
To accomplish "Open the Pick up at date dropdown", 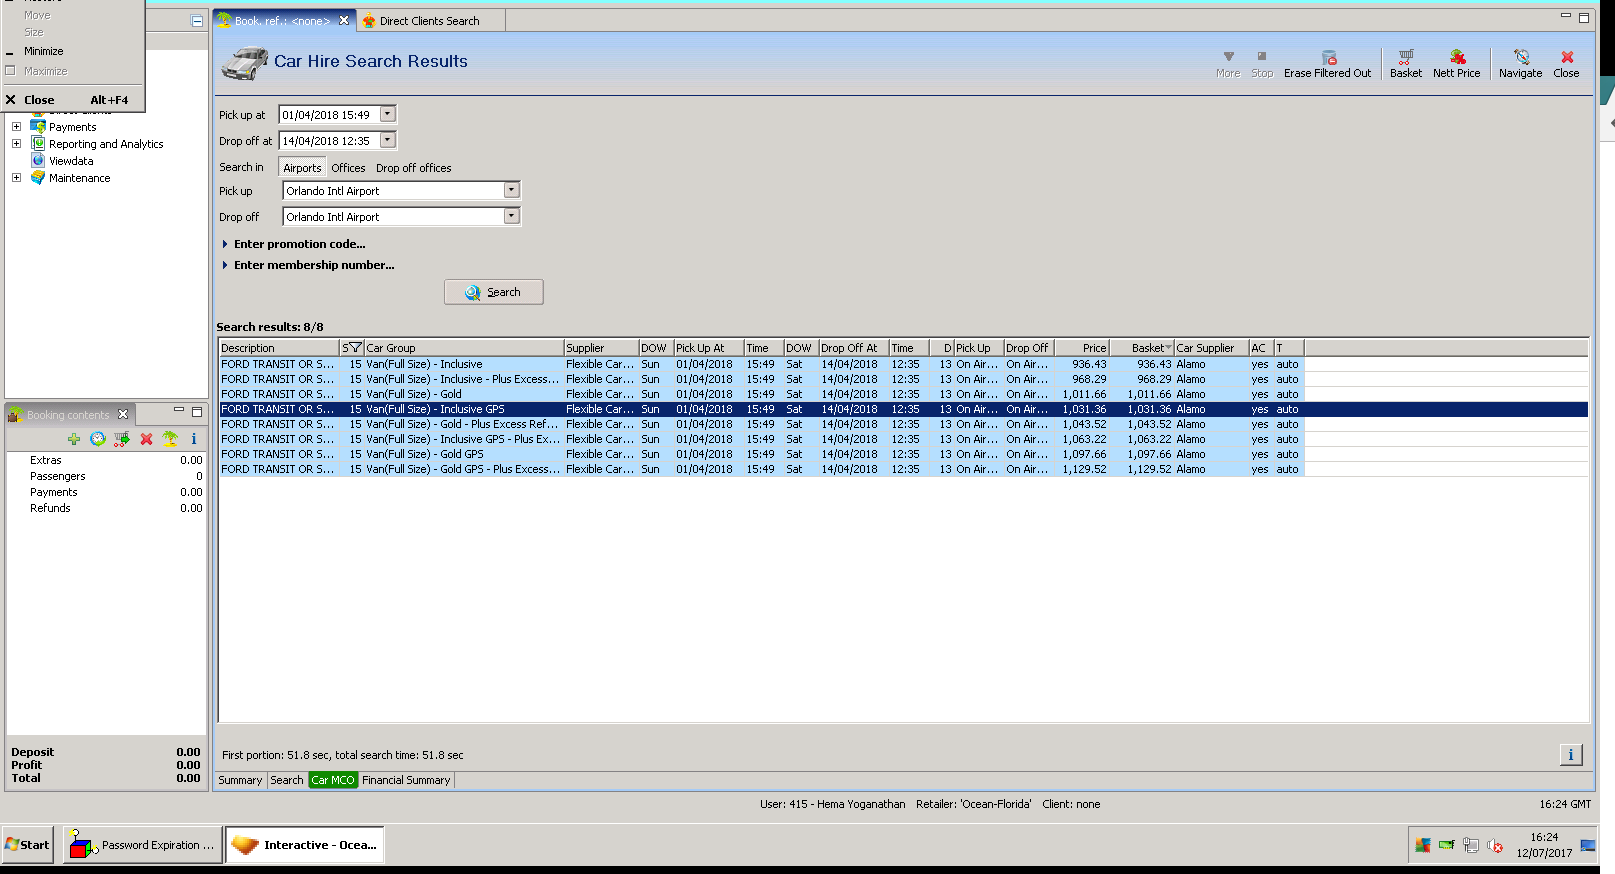I will coord(388,114).
